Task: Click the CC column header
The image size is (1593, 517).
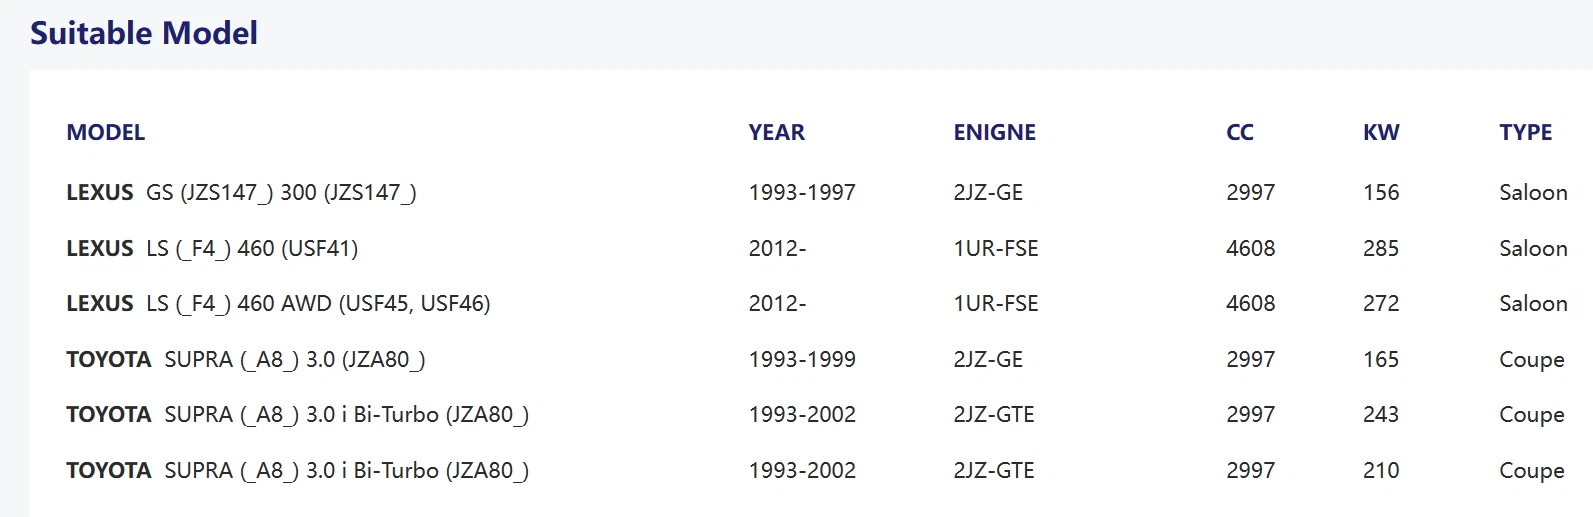Action: tap(1239, 133)
